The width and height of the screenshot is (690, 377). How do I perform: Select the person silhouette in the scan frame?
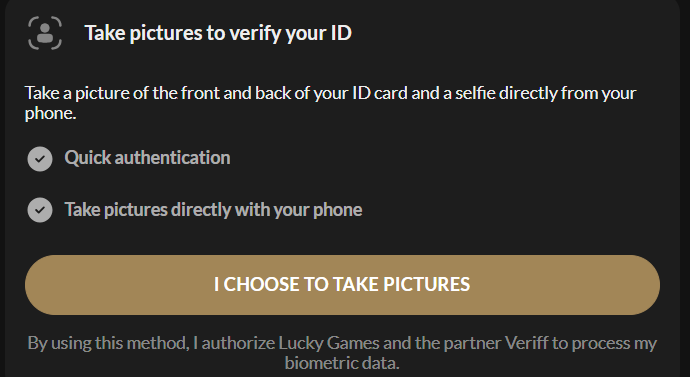[x=45, y=33]
